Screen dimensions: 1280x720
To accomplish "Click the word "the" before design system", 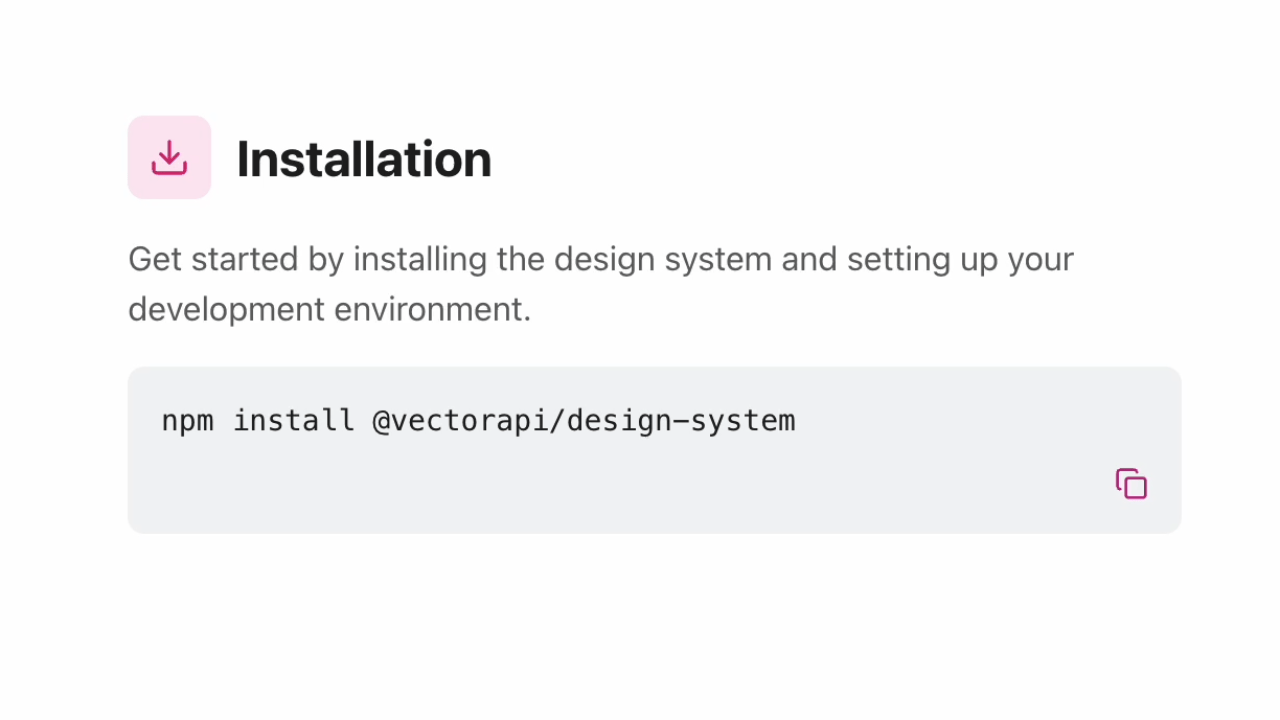I will pos(520,260).
